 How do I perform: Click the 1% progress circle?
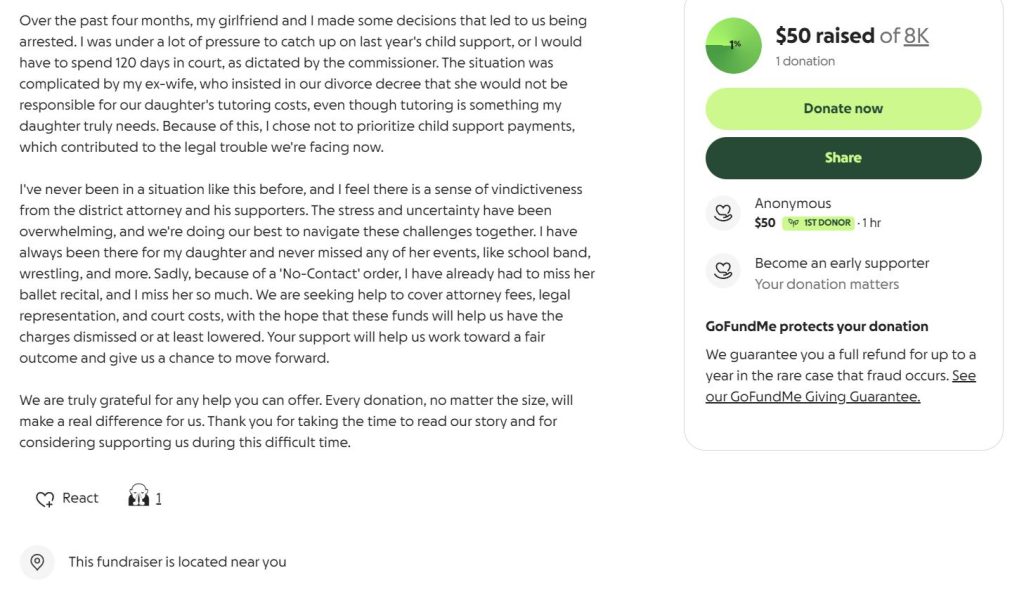point(733,46)
